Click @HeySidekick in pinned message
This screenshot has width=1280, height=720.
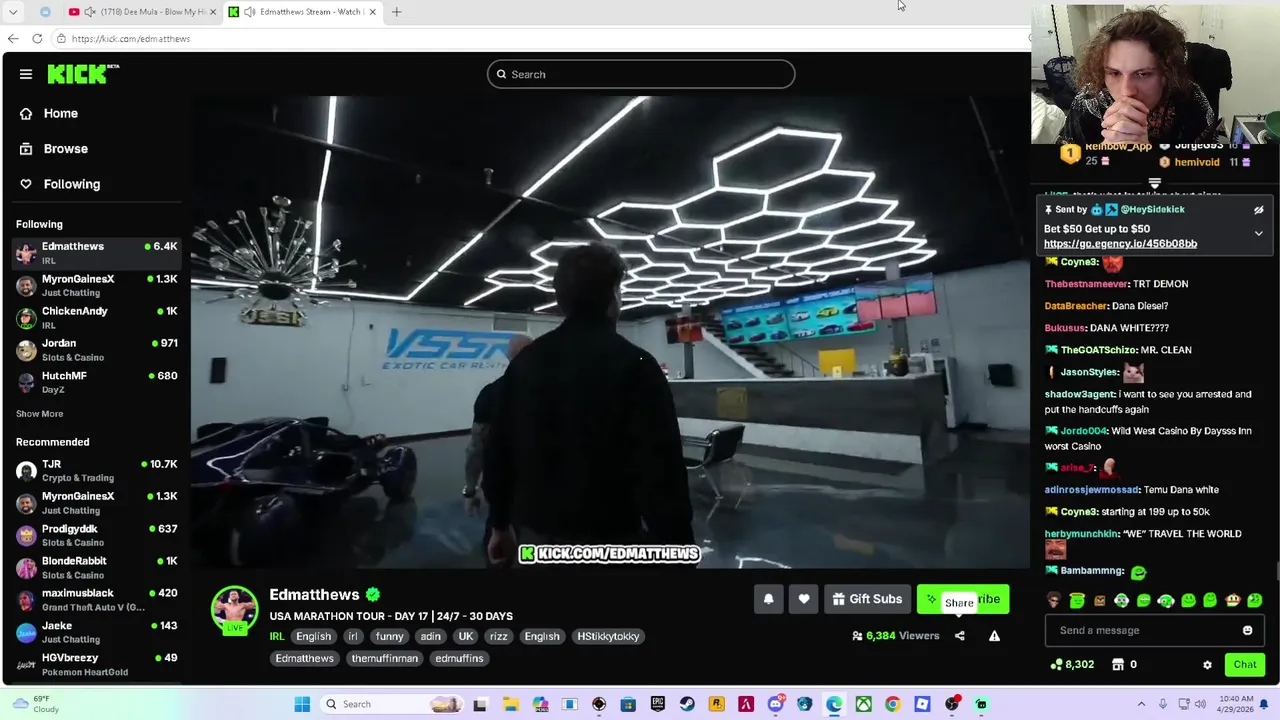coord(1152,210)
